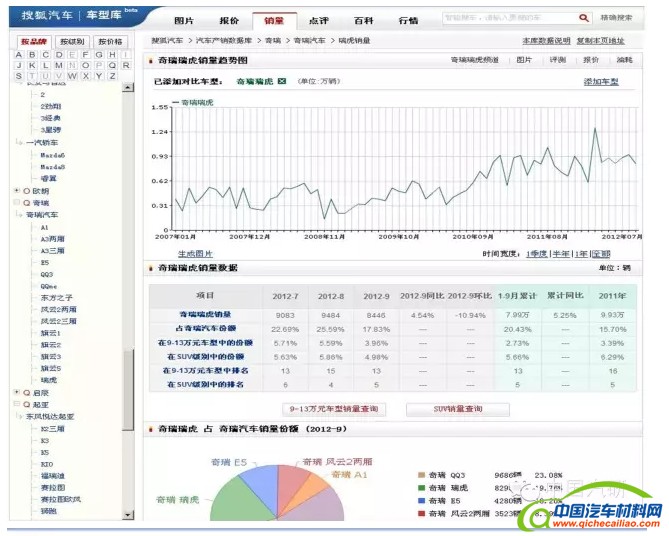
Task: Filter brands by letter M
Action: coord(59,65)
